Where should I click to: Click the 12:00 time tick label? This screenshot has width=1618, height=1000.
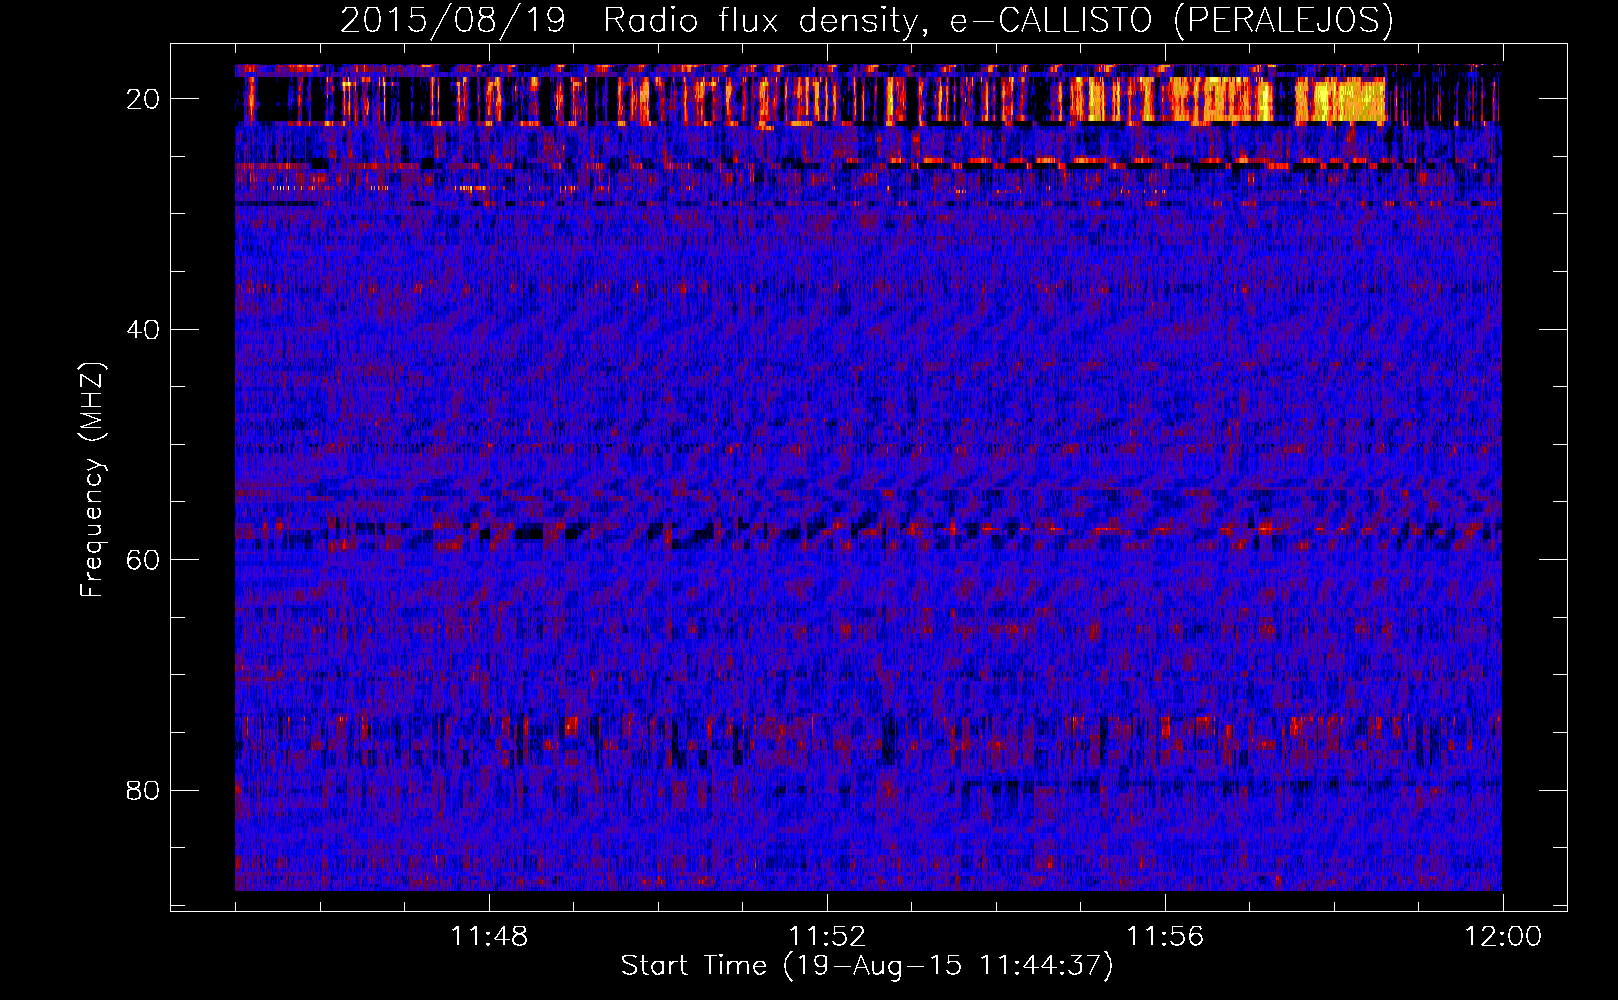click(1503, 937)
